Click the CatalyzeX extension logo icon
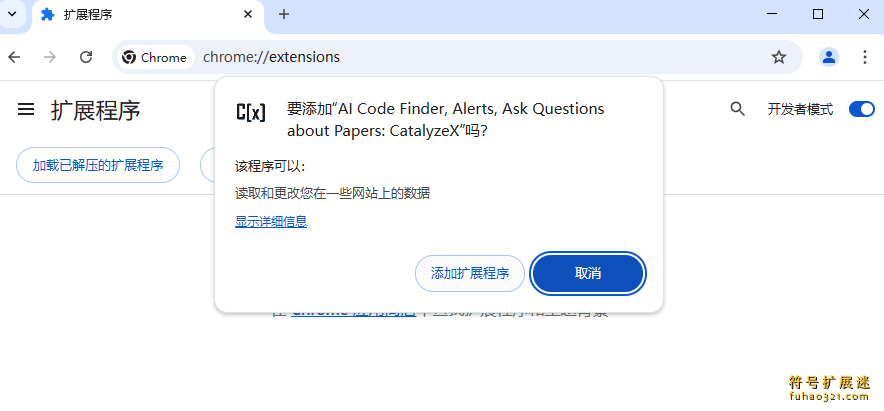The height and width of the screenshot is (411, 884). coord(251,112)
